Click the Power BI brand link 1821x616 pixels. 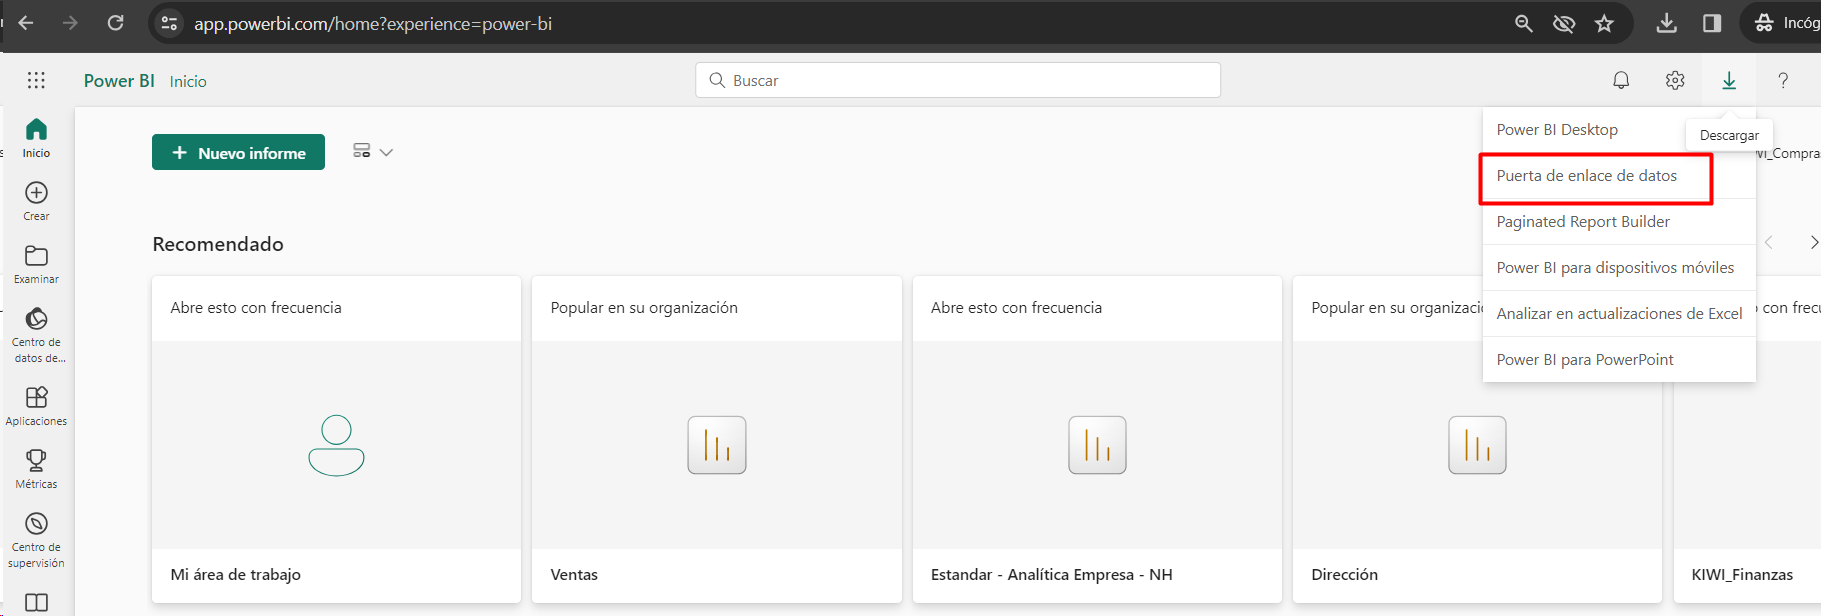[119, 81]
